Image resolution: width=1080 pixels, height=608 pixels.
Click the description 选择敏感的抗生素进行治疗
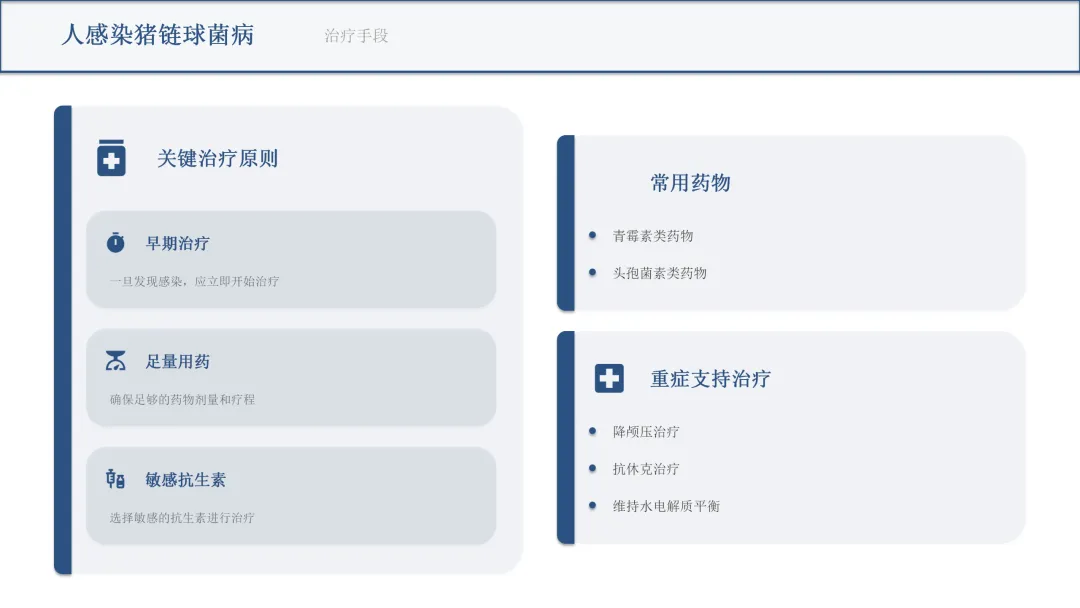click(x=182, y=518)
